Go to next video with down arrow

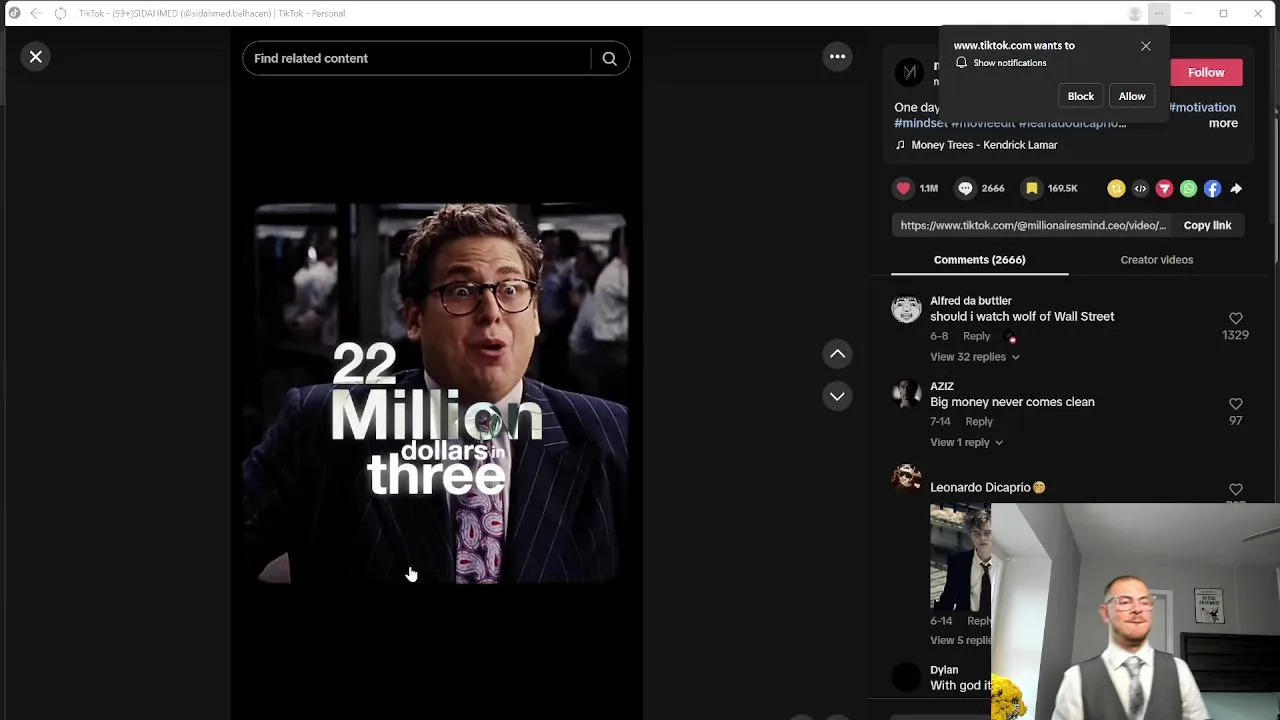(x=837, y=396)
